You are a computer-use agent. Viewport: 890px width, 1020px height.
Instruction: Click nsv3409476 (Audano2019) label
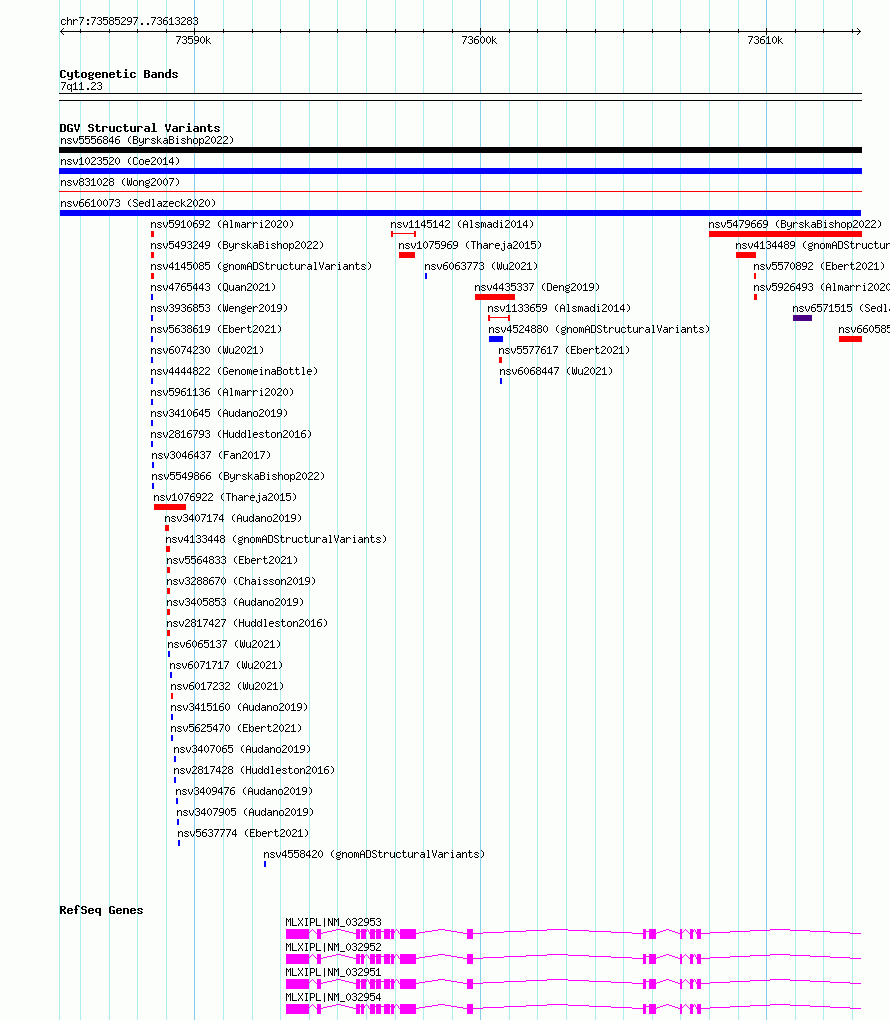244,791
